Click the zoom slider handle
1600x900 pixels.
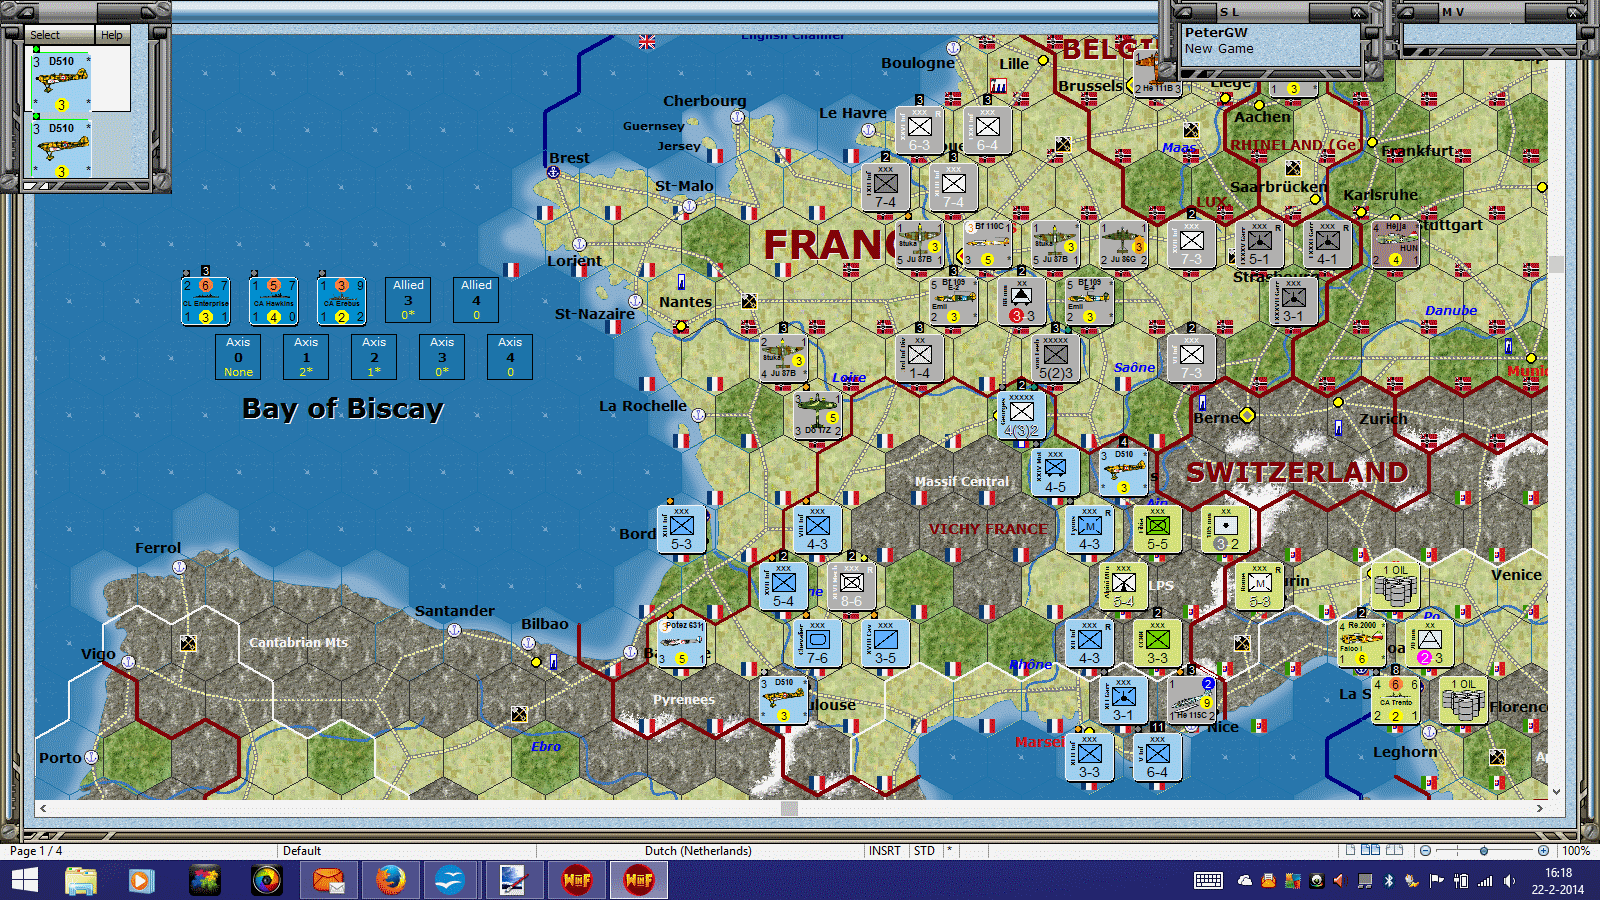1484,851
